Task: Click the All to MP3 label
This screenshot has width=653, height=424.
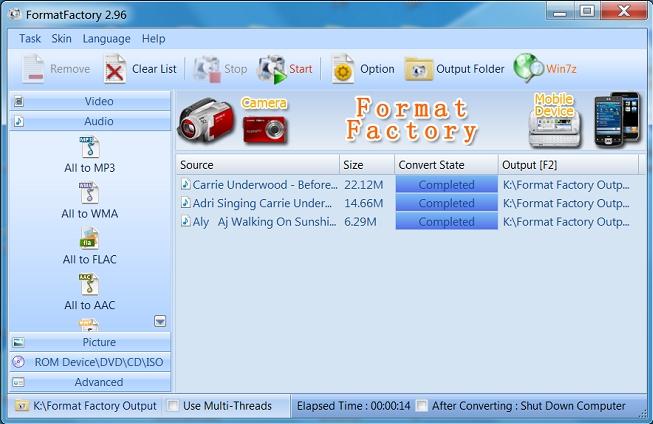Action: (x=90, y=168)
